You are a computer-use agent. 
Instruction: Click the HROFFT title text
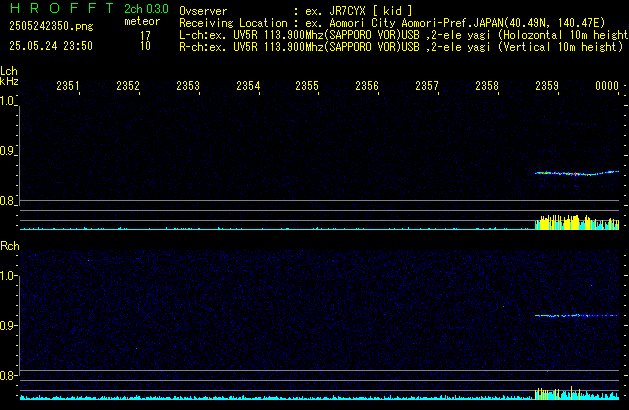tap(62, 8)
